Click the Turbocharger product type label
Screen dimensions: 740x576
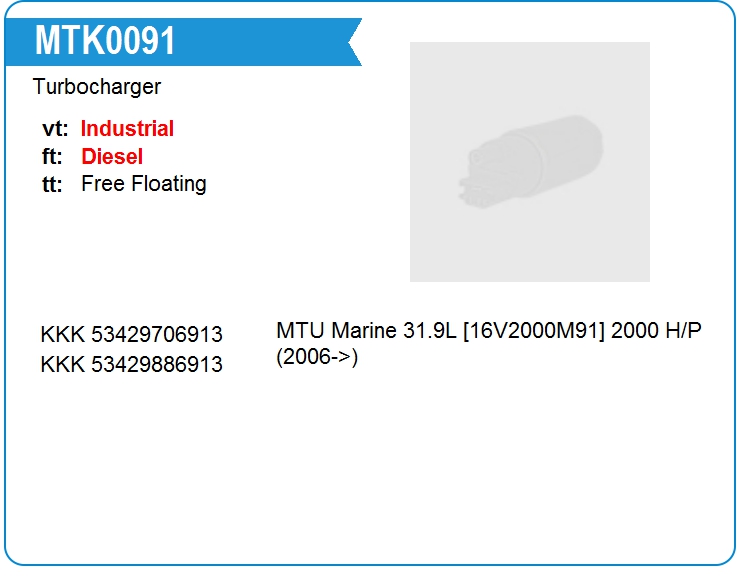pyautogui.click(x=97, y=87)
